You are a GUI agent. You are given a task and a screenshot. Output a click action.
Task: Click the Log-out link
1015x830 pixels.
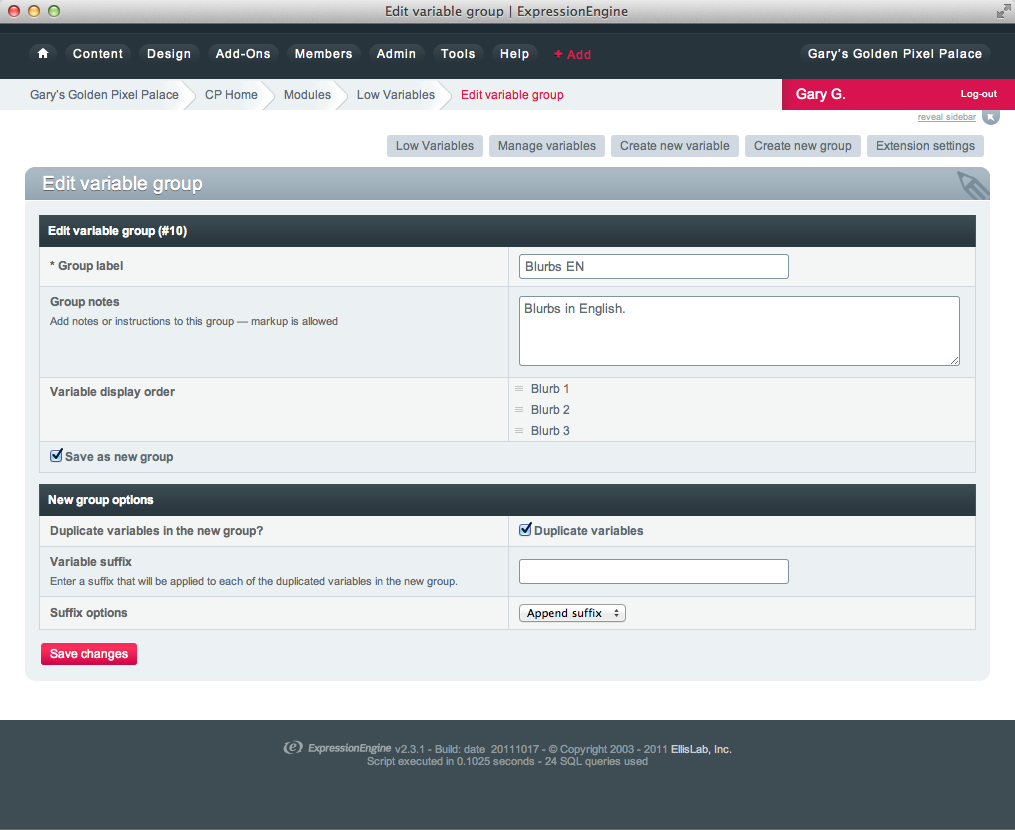978,94
